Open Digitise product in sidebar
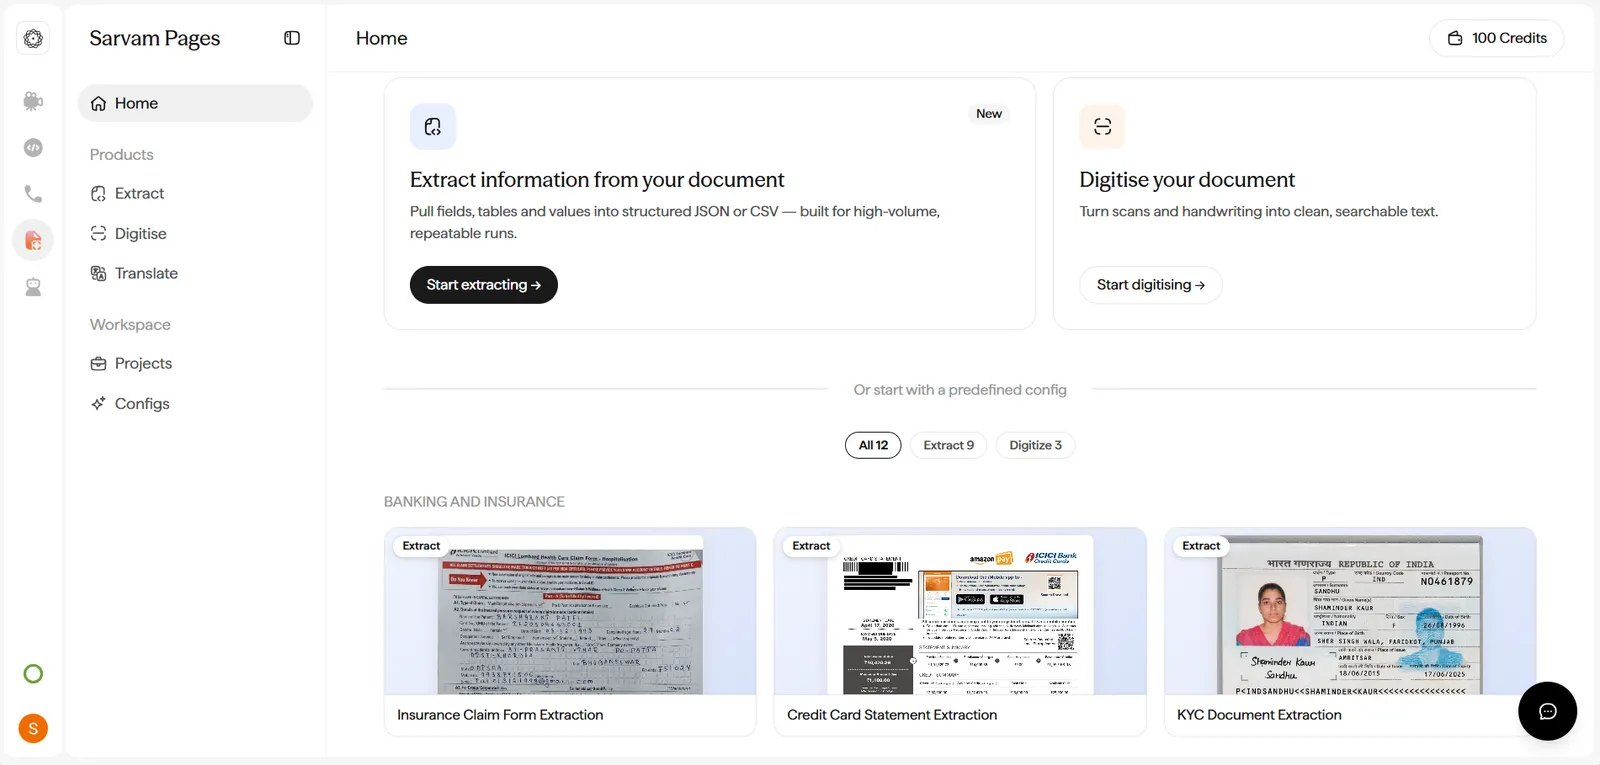 [x=195, y=234]
